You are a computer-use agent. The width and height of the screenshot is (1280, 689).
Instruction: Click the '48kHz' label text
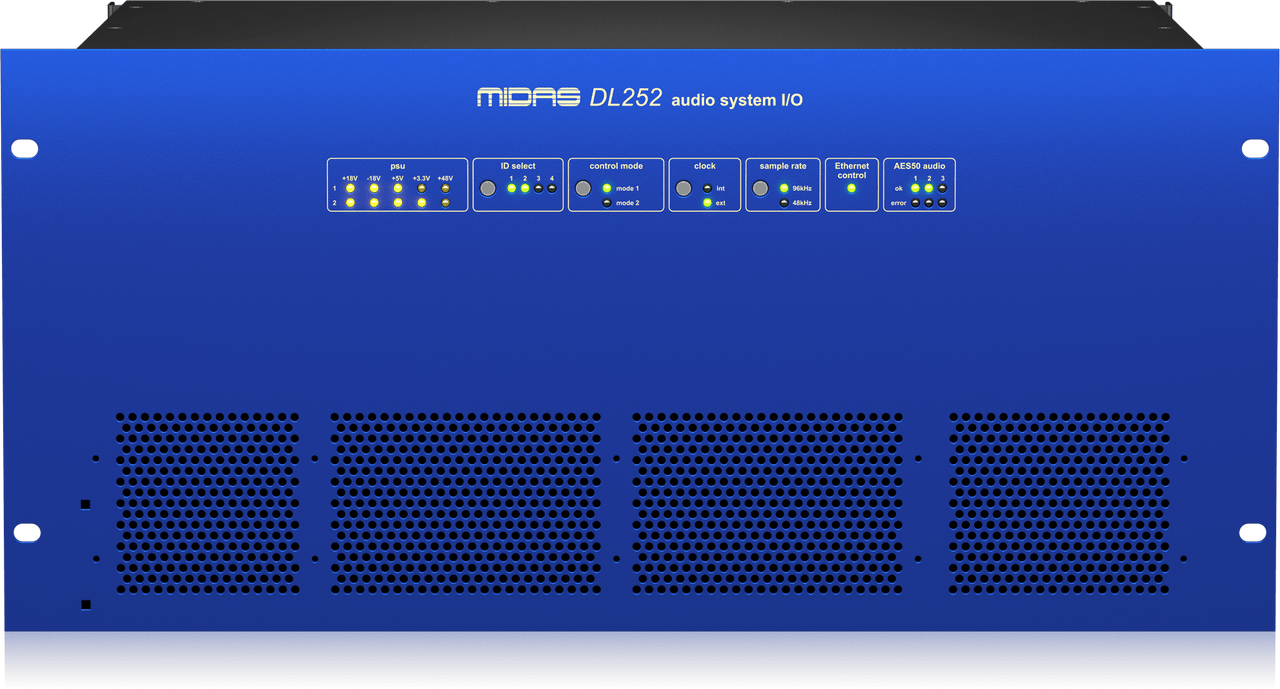[x=802, y=203]
